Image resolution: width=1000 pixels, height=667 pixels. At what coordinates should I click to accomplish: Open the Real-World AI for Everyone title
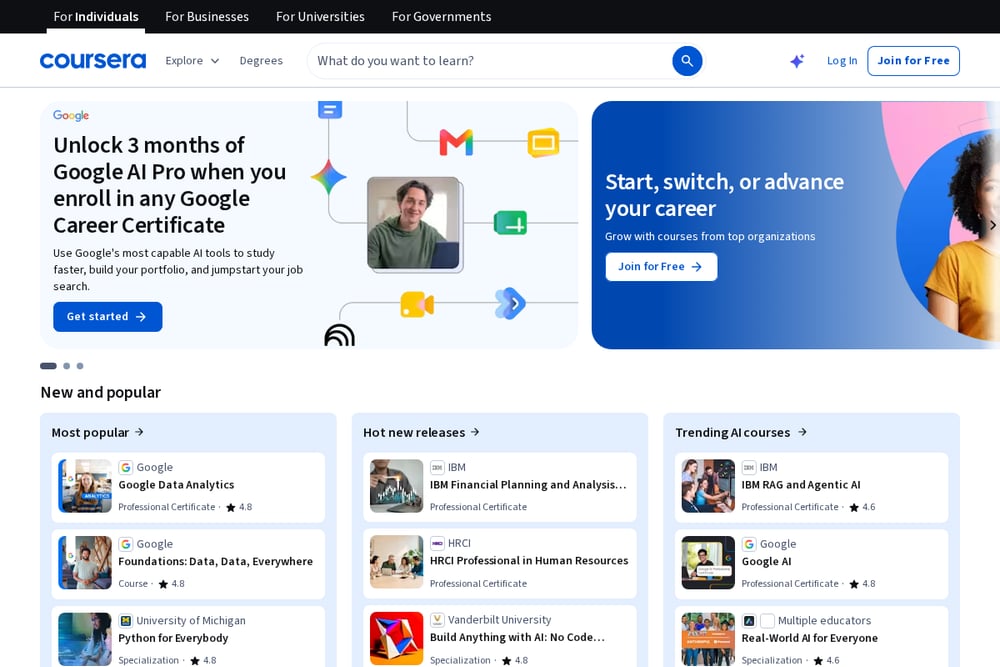pyautogui.click(x=810, y=638)
